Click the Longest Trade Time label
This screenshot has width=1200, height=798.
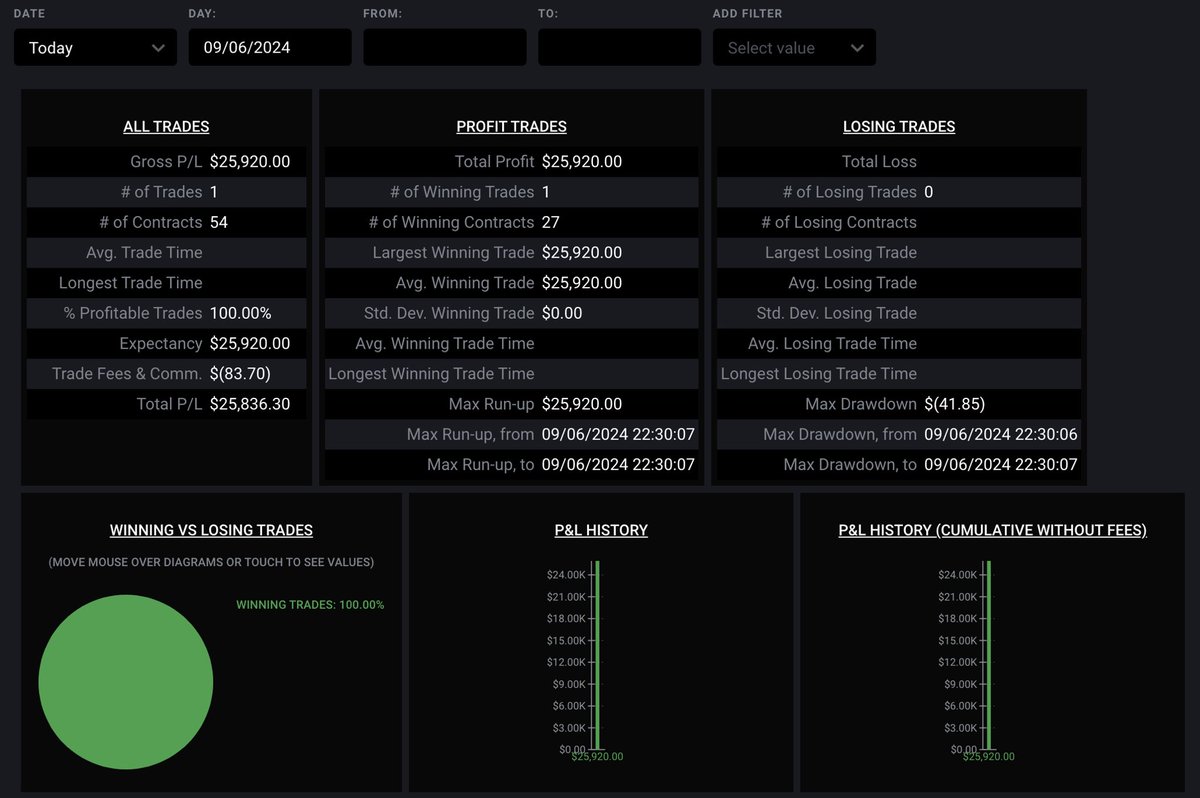click(130, 283)
